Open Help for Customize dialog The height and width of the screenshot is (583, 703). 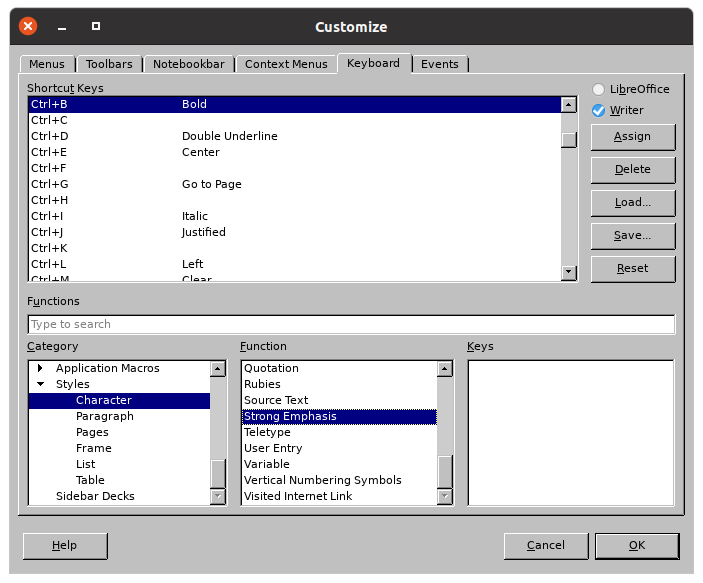click(x=65, y=546)
